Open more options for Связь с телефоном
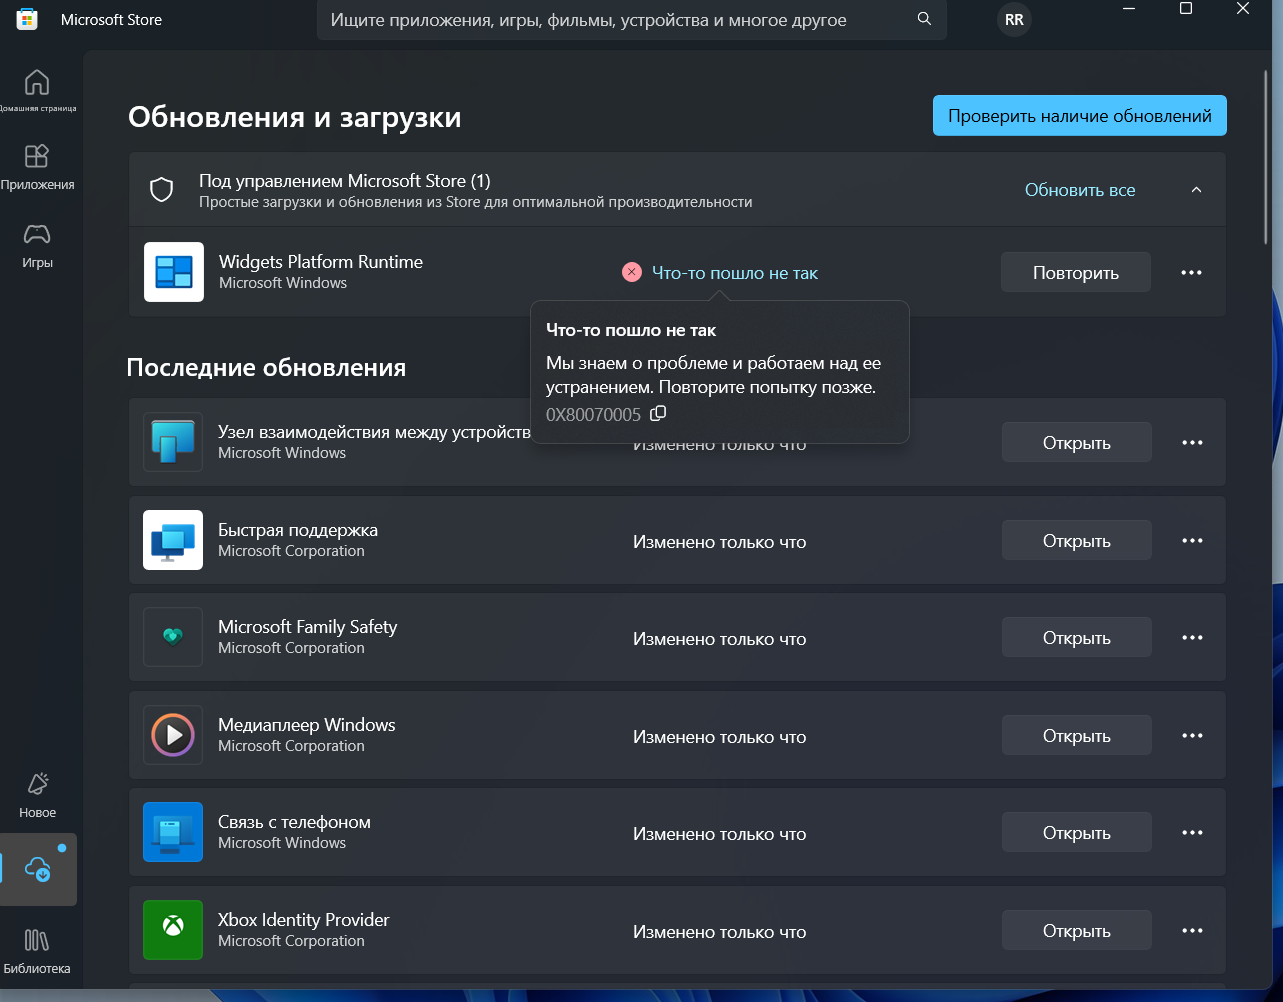Viewport: 1283px width, 1002px height. (x=1192, y=832)
